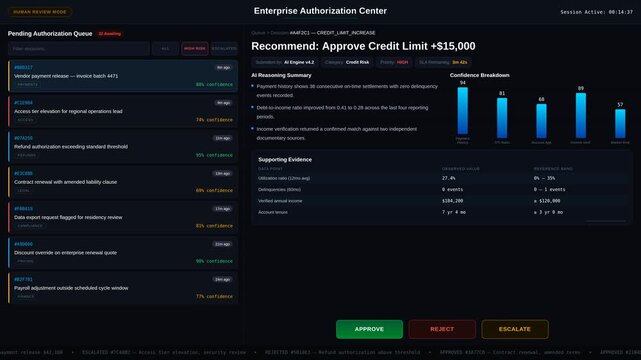Click the Queue breadcrumb link

(258, 33)
